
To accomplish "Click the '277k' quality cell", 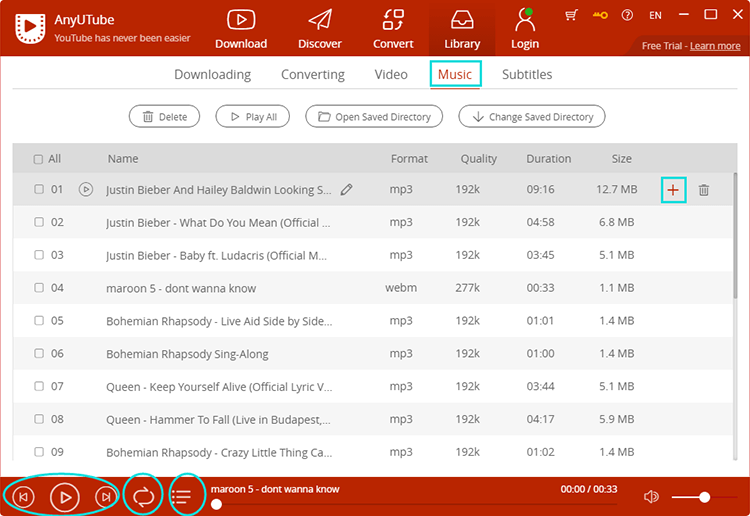I will [x=467, y=288].
